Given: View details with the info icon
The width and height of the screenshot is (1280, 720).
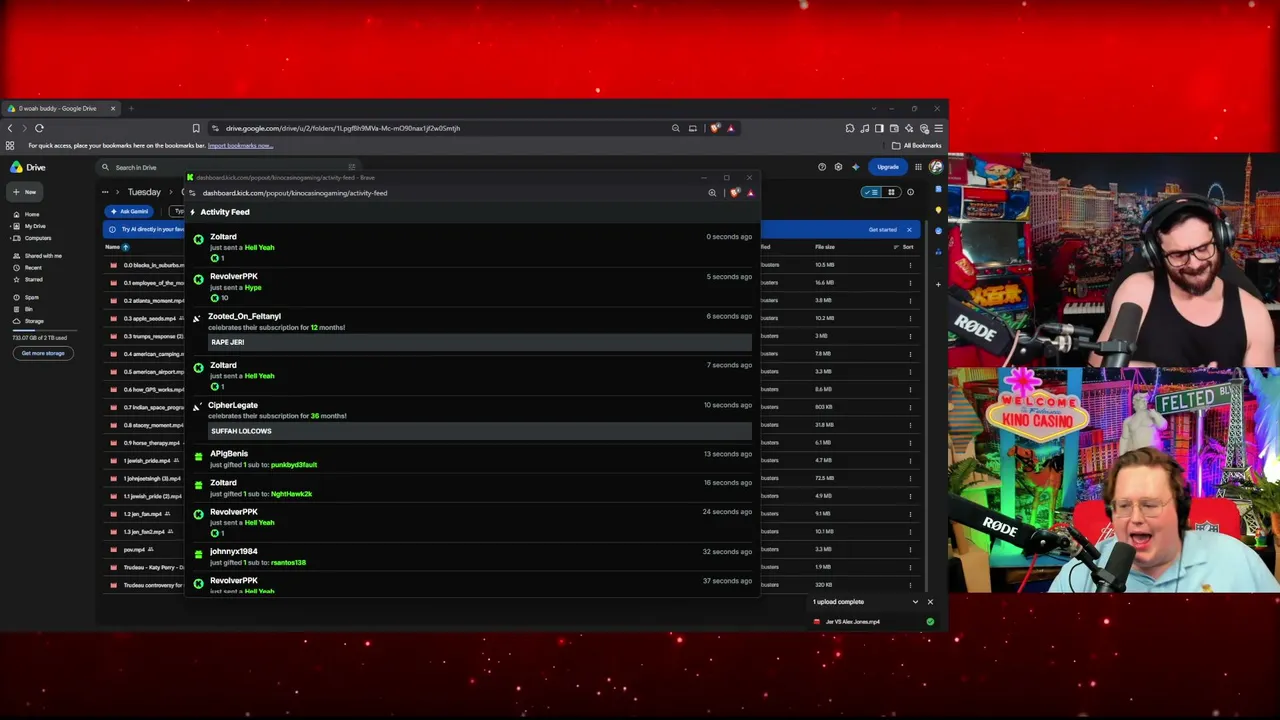Looking at the screenshot, I should click(x=910, y=192).
